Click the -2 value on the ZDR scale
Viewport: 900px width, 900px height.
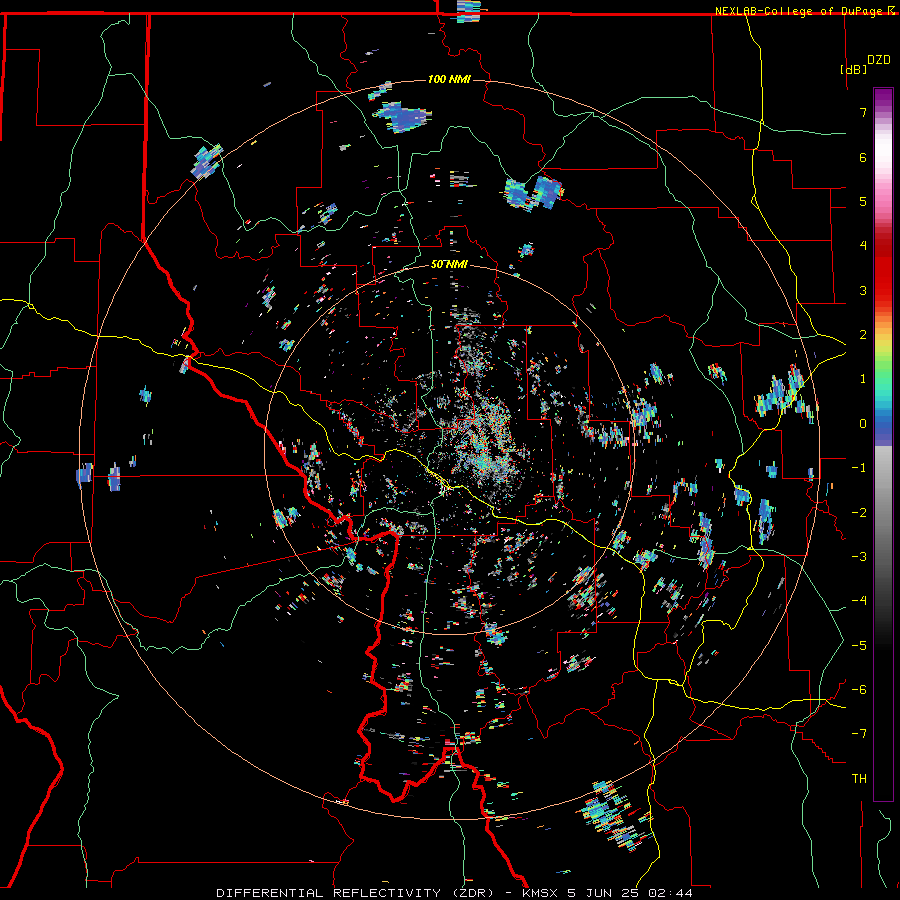click(859, 512)
